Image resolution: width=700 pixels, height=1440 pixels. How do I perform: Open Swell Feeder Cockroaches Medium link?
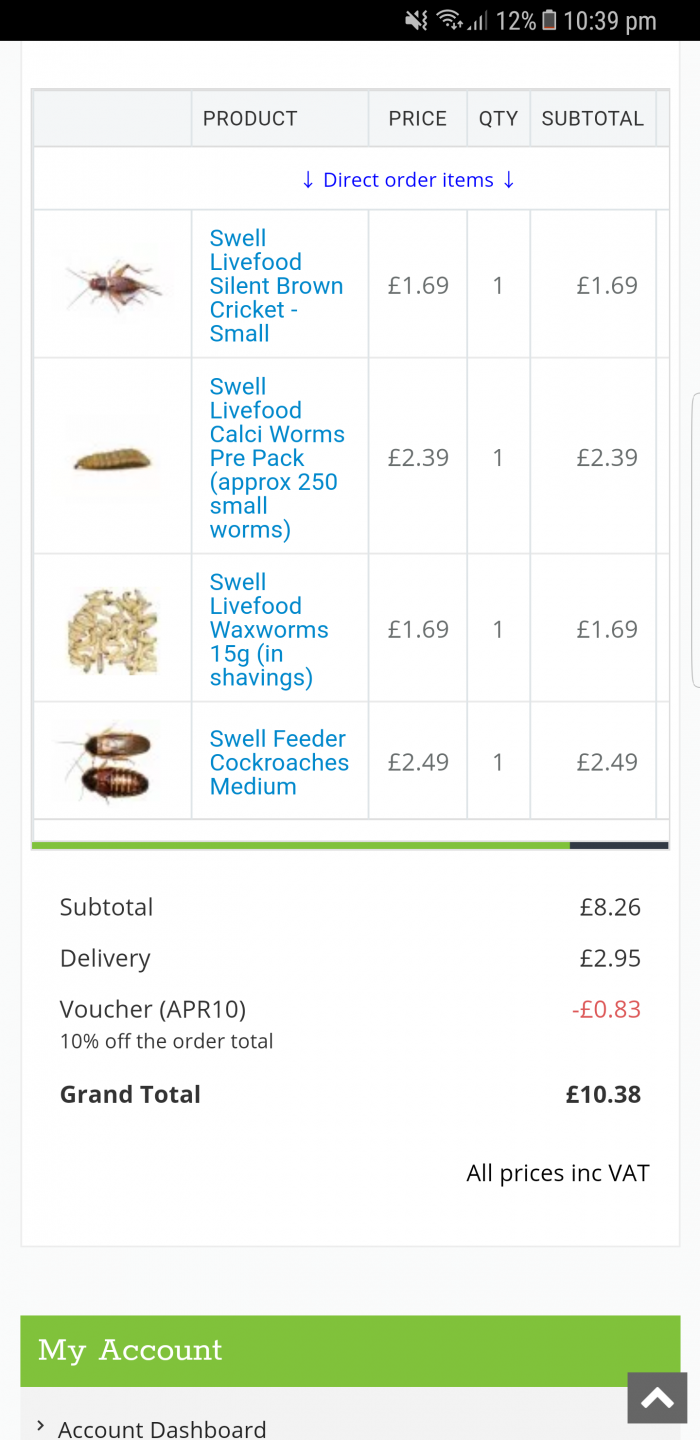tap(278, 762)
